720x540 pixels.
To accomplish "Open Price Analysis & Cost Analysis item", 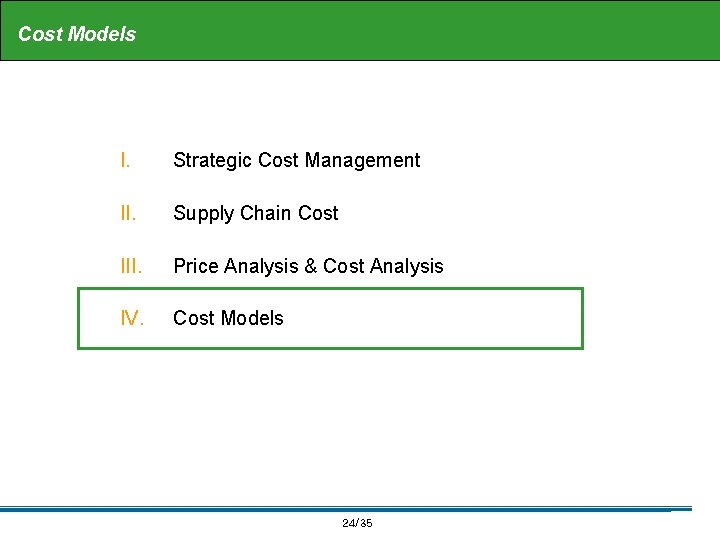I will coord(308,266).
